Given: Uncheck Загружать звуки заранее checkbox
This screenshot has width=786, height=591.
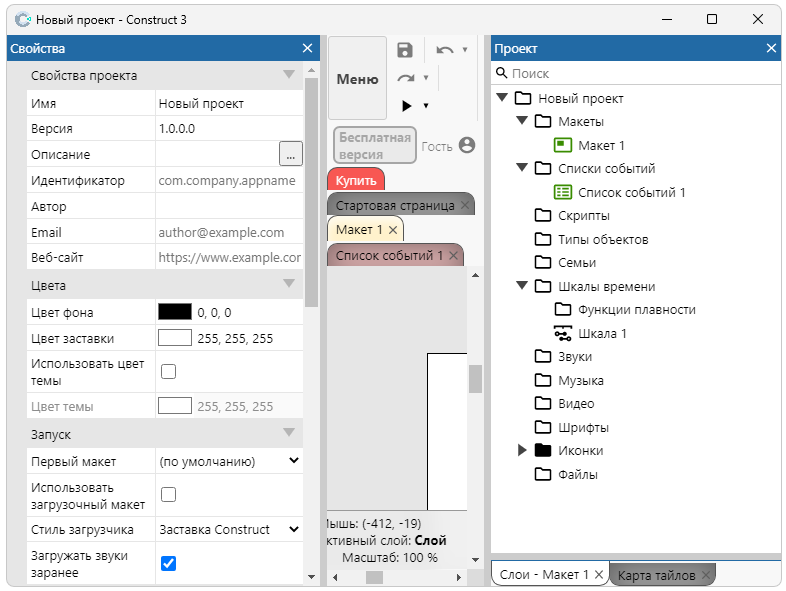Looking at the screenshot, I should point(168,563).
